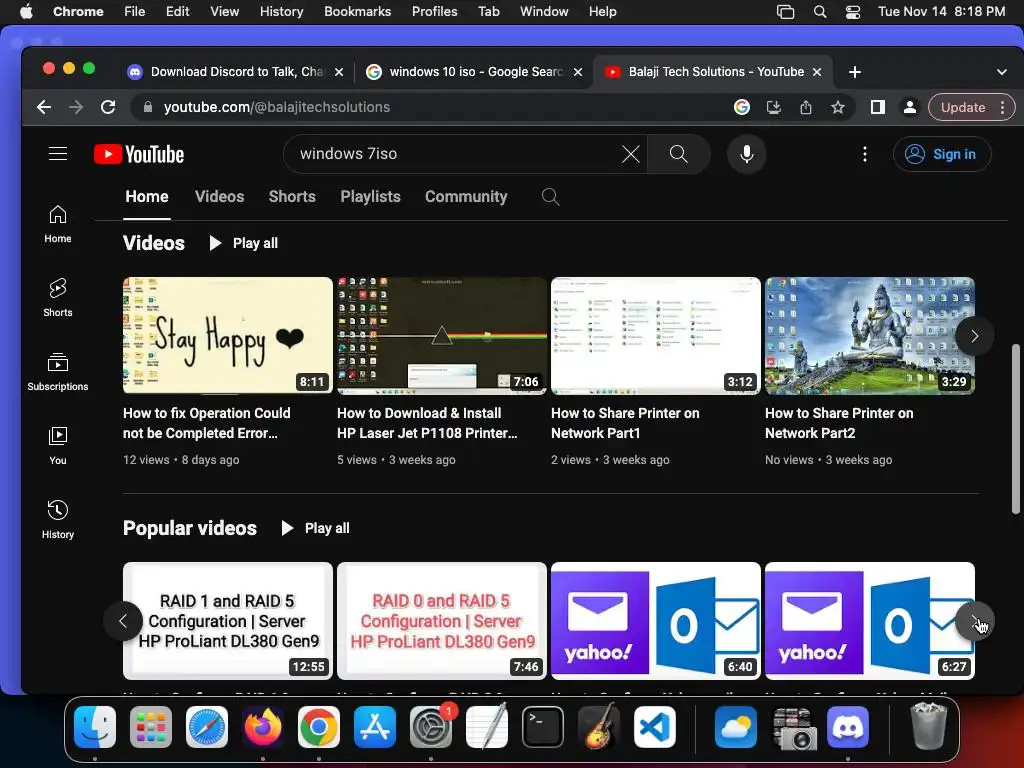Bookmark this page with the star icon
Image resolution: width=1024 pixels, height=768 pixels.
point(838,107)
